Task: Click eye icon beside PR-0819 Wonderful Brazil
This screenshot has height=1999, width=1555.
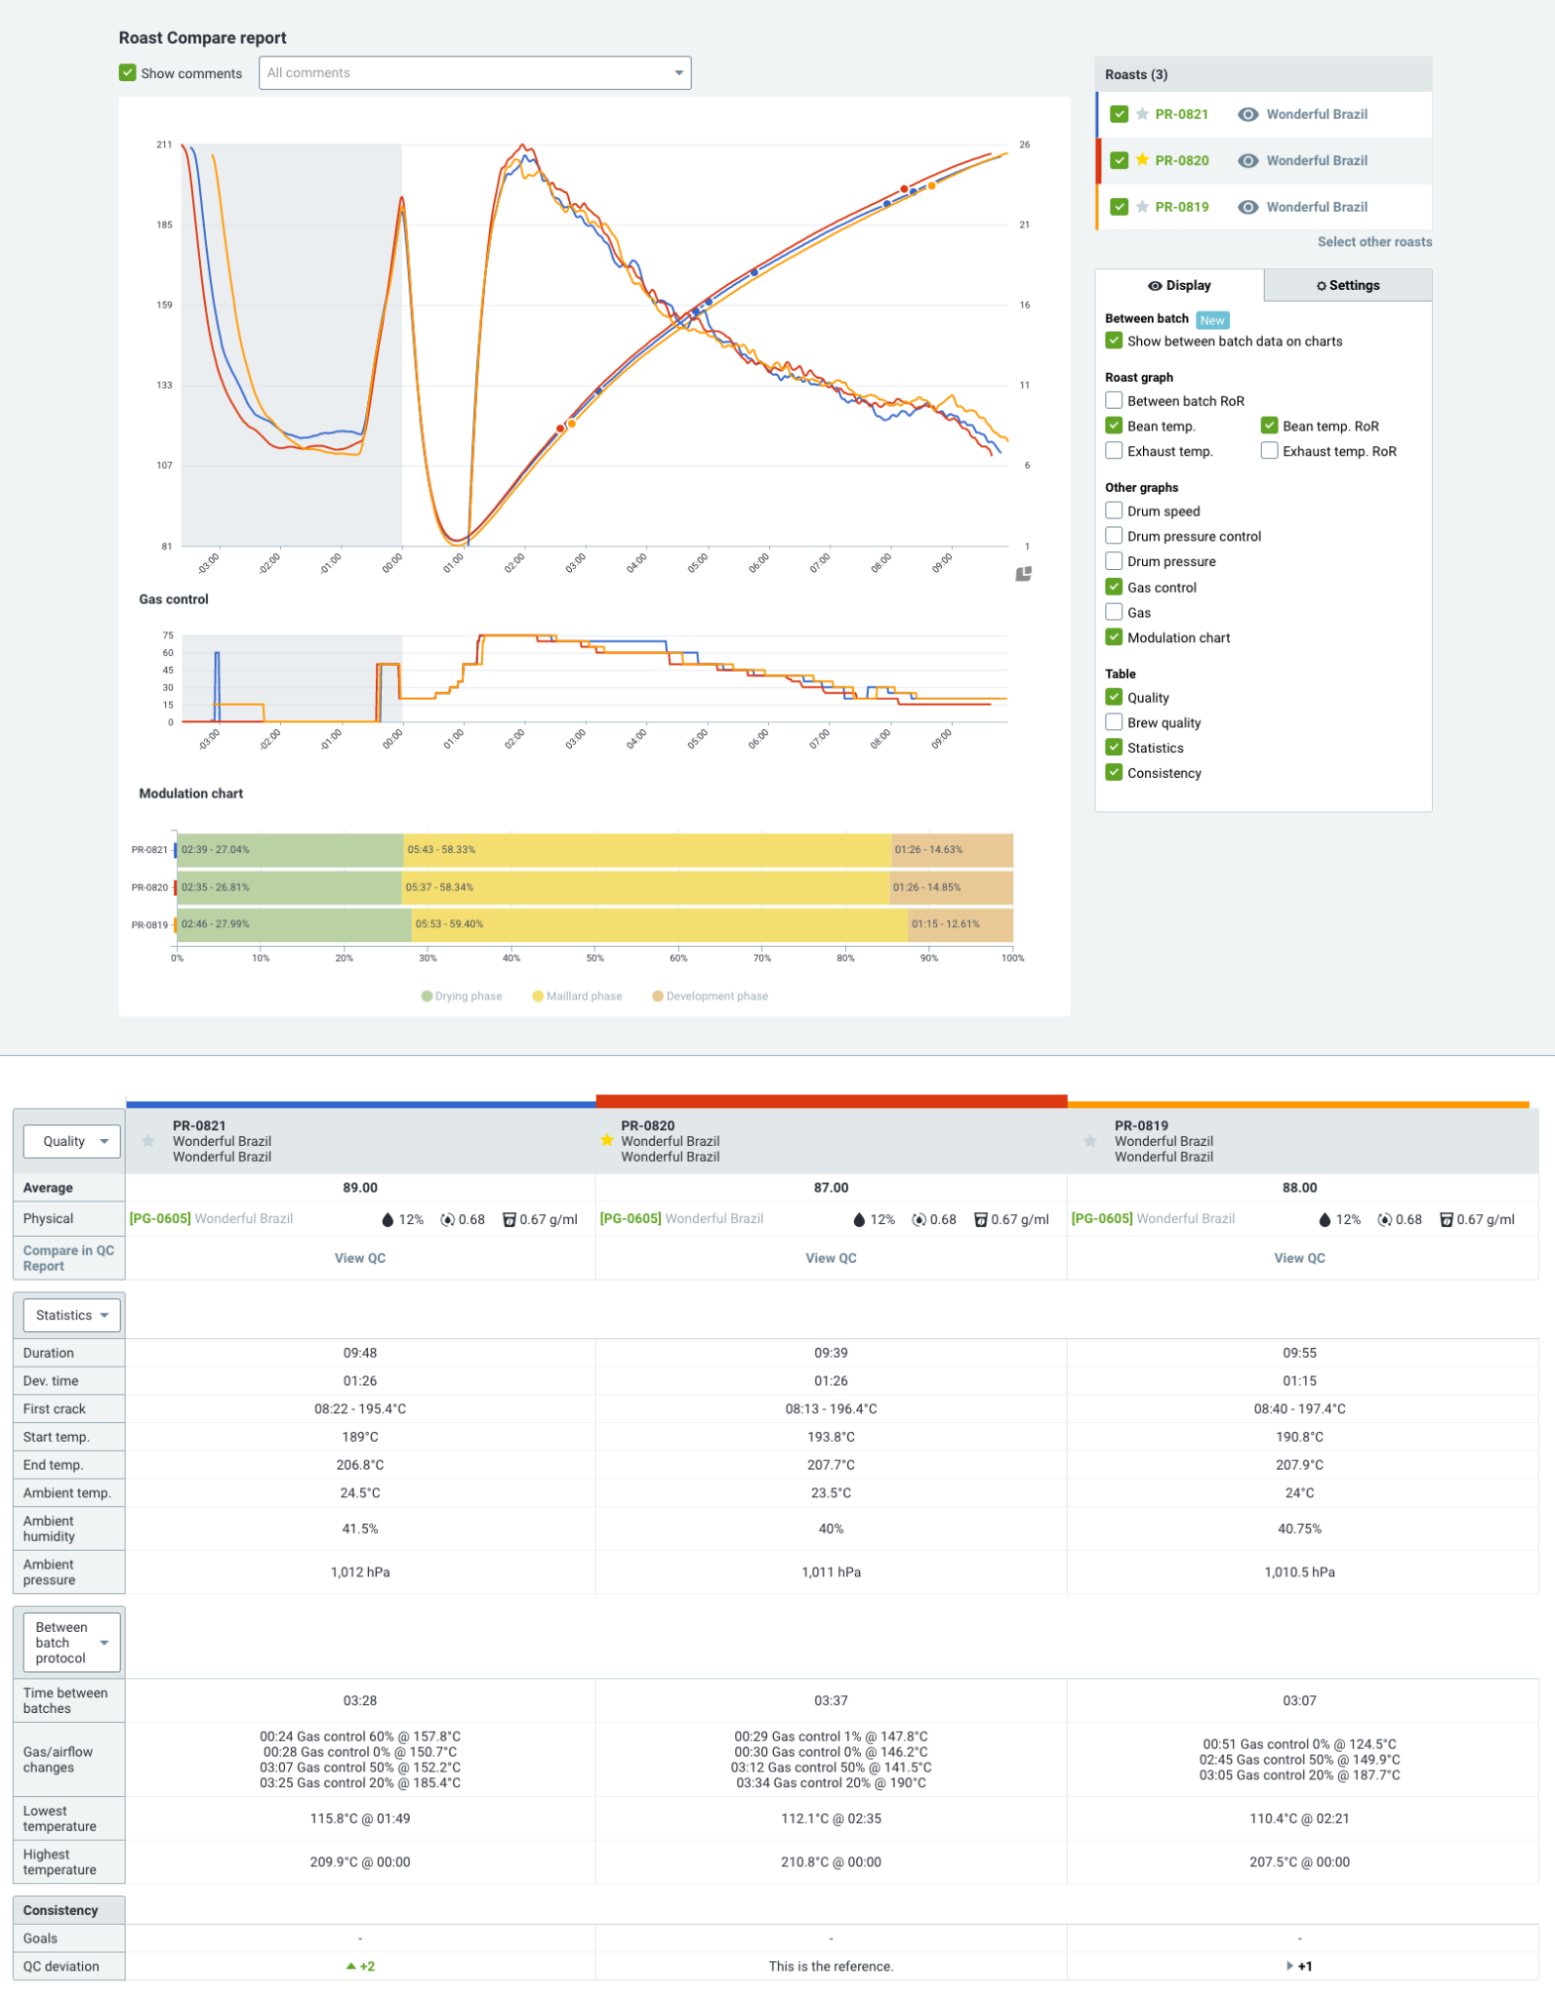Action: (x=1248, y=207)
